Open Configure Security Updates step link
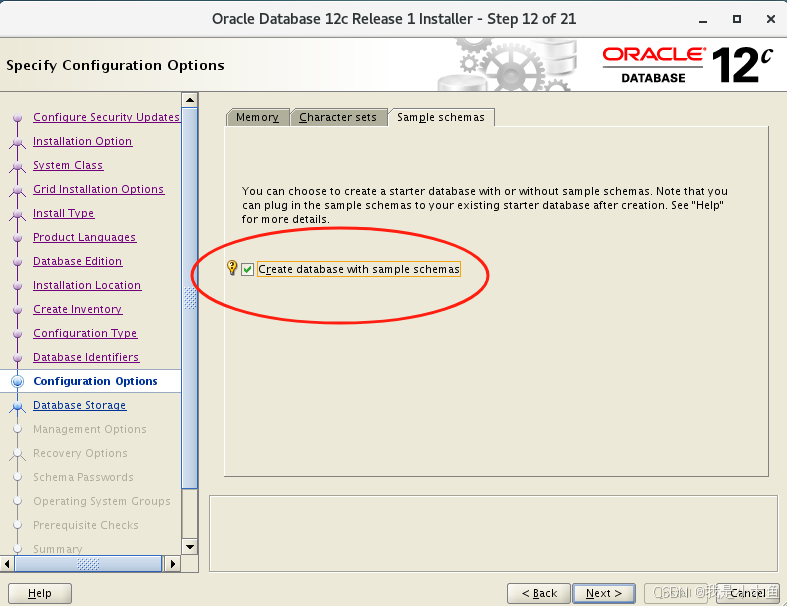This screenshot has width=787, height=606. point(106,117)
